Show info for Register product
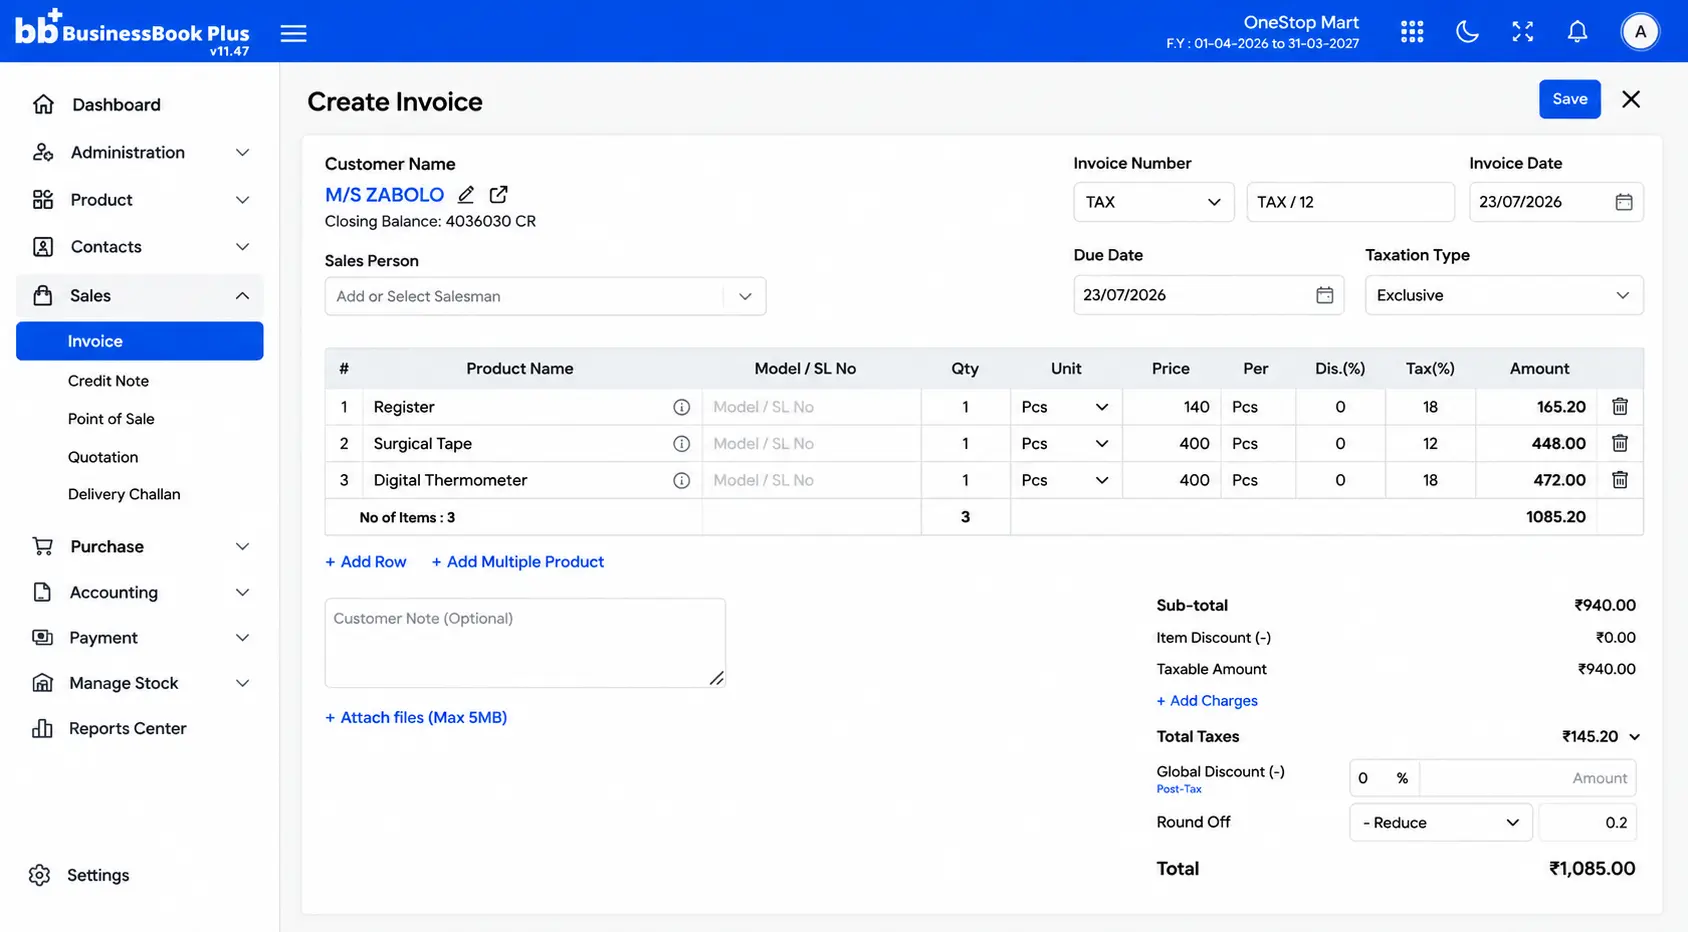This screenshot has height=932, width=1688. 682,407
